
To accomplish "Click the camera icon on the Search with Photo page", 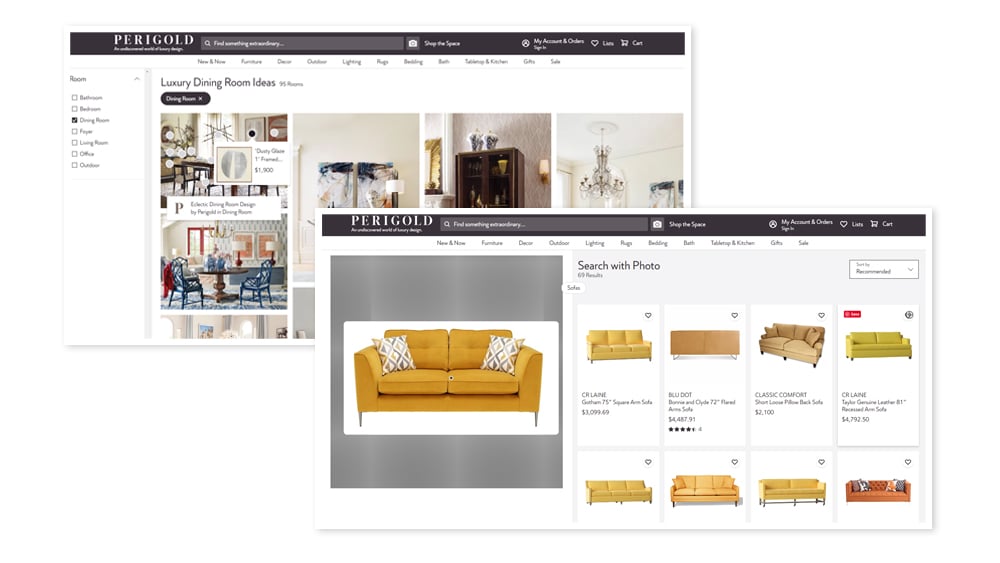I will 657,225.
